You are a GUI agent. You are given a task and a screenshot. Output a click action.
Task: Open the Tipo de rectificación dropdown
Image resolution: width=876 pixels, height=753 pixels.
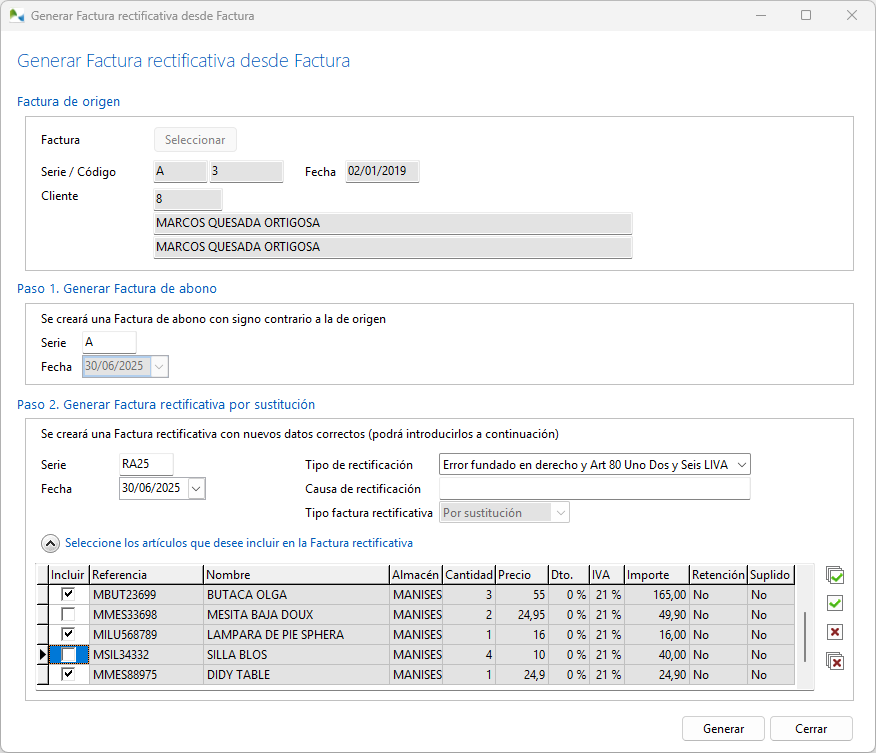click(x=740, y=464)
